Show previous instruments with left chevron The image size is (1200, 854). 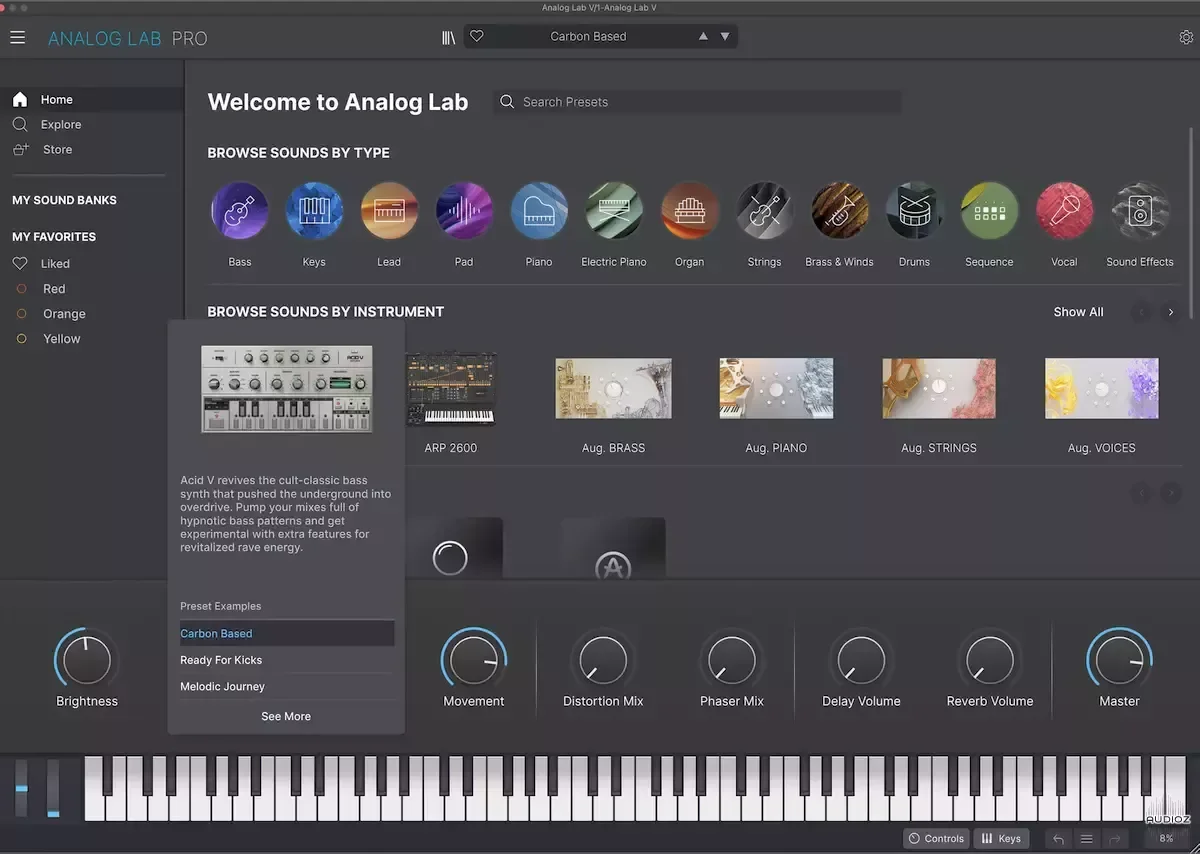click(1141, 312)
